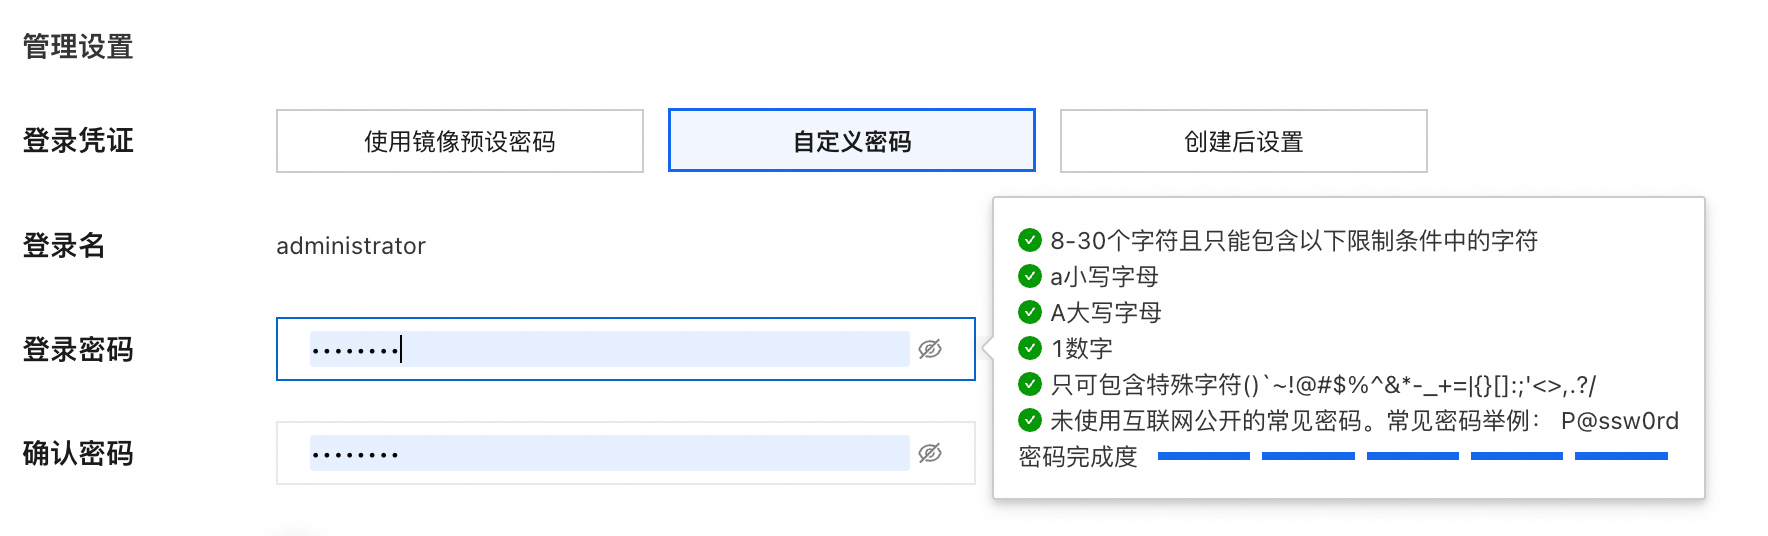Select the 创建后设置 option
This screenshot has width=1768, height=536.
(x=1243, y=141)
